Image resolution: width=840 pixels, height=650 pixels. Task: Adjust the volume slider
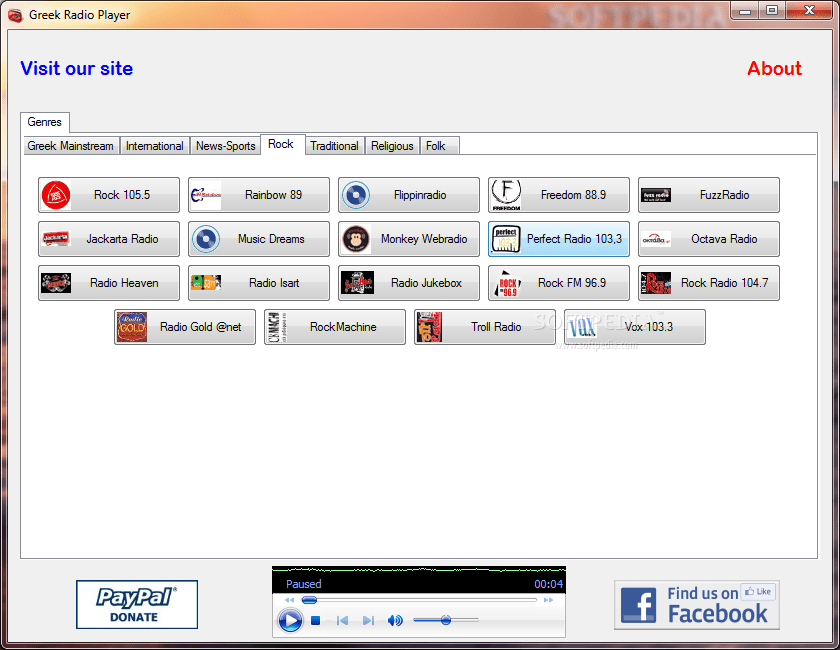click(x=444, y=620)
